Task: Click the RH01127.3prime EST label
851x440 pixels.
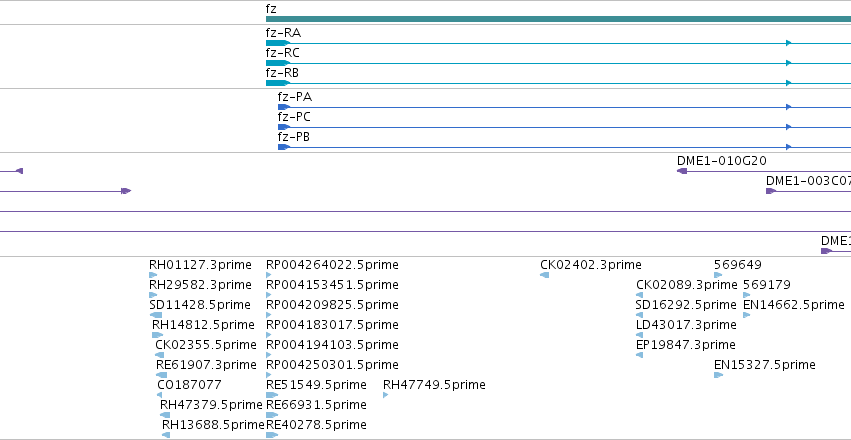Action: coord(200,265)
